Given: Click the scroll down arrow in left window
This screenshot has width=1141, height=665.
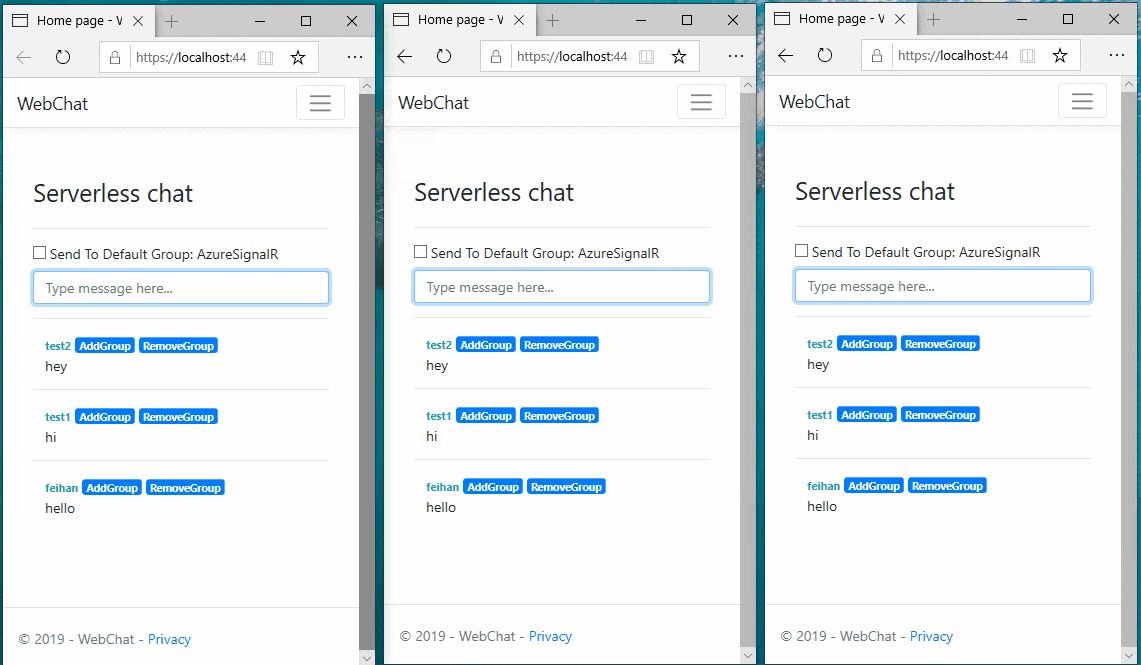Looking at the screenshot, I should (367, 657).
